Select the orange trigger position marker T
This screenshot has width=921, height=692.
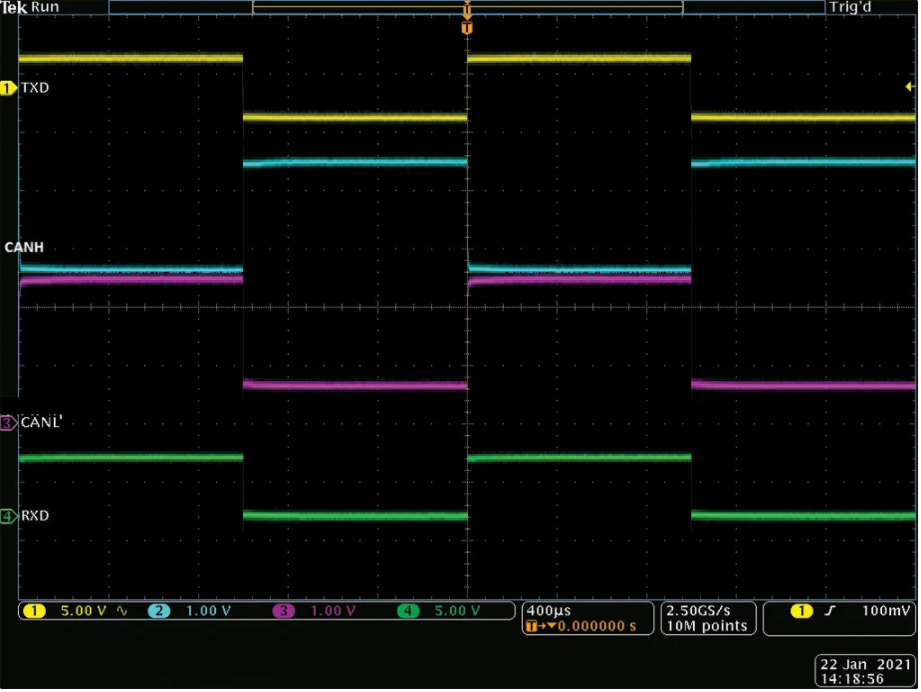click(x=467, y=28)
